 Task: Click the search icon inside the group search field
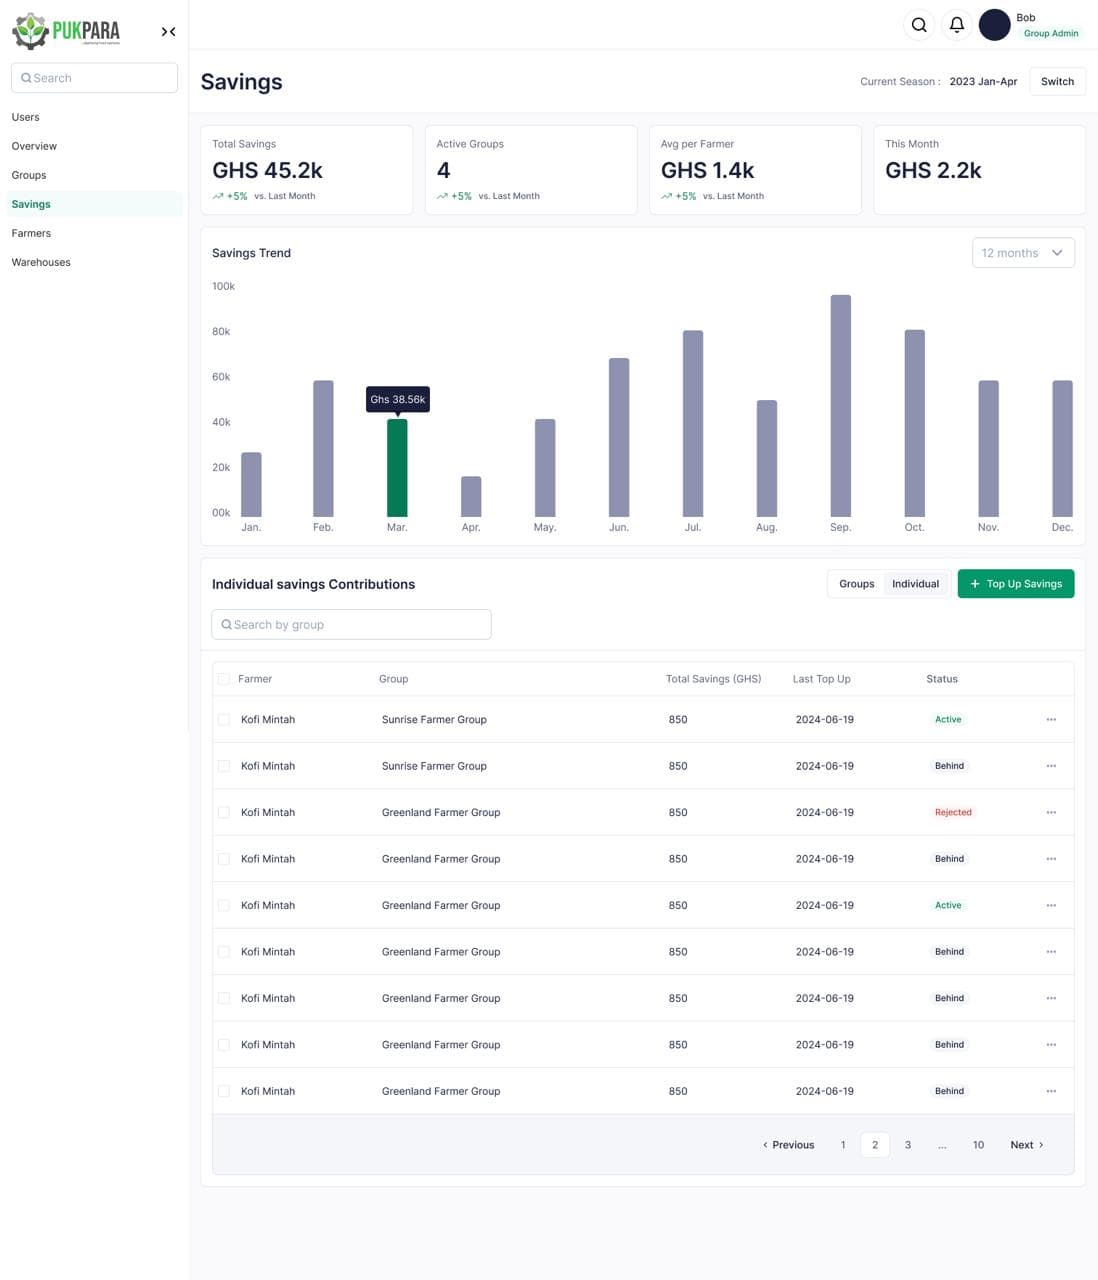tap(227, 624)
